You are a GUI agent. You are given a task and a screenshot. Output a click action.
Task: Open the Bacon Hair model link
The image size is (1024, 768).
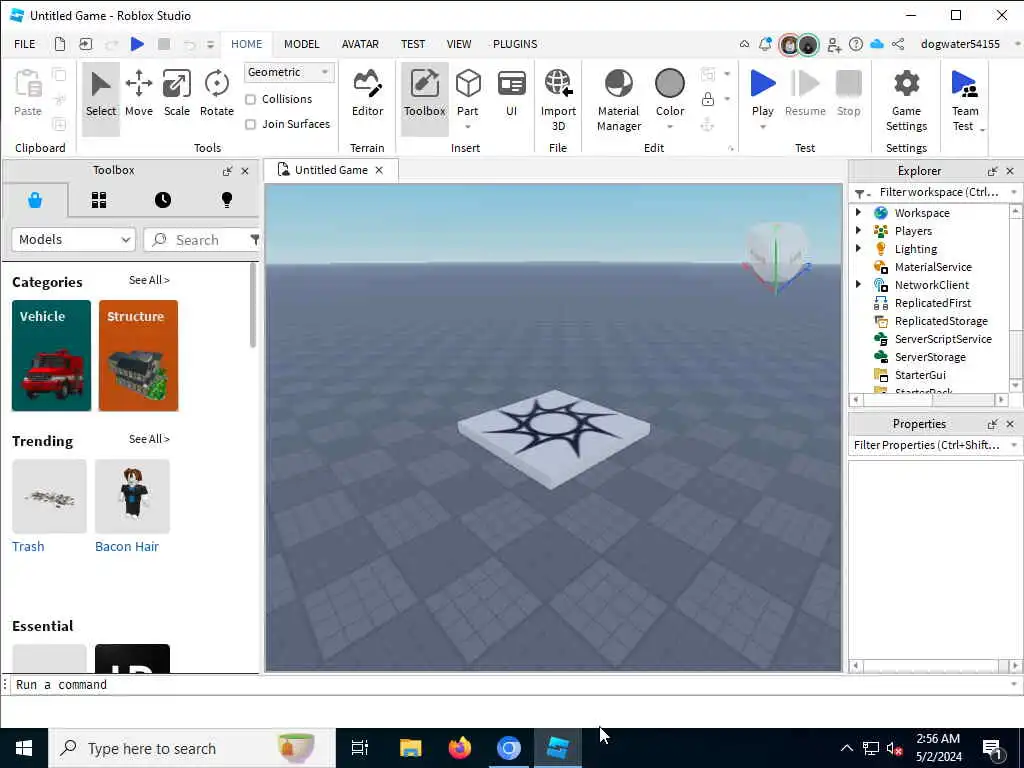pyautogui.click(x=127, y=547)
